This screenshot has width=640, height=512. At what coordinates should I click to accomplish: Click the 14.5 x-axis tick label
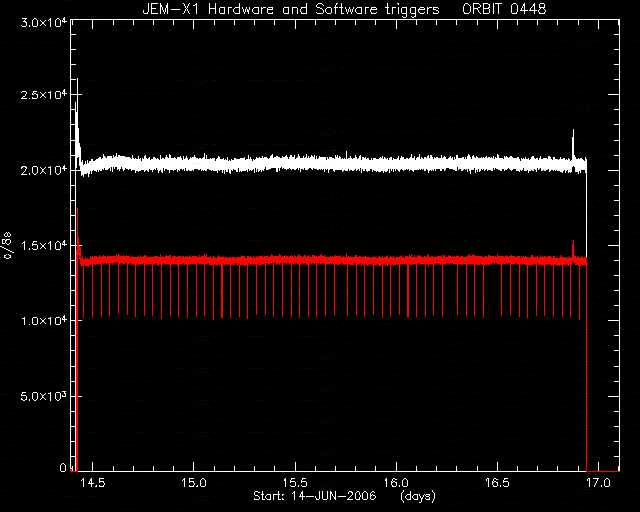93,483
